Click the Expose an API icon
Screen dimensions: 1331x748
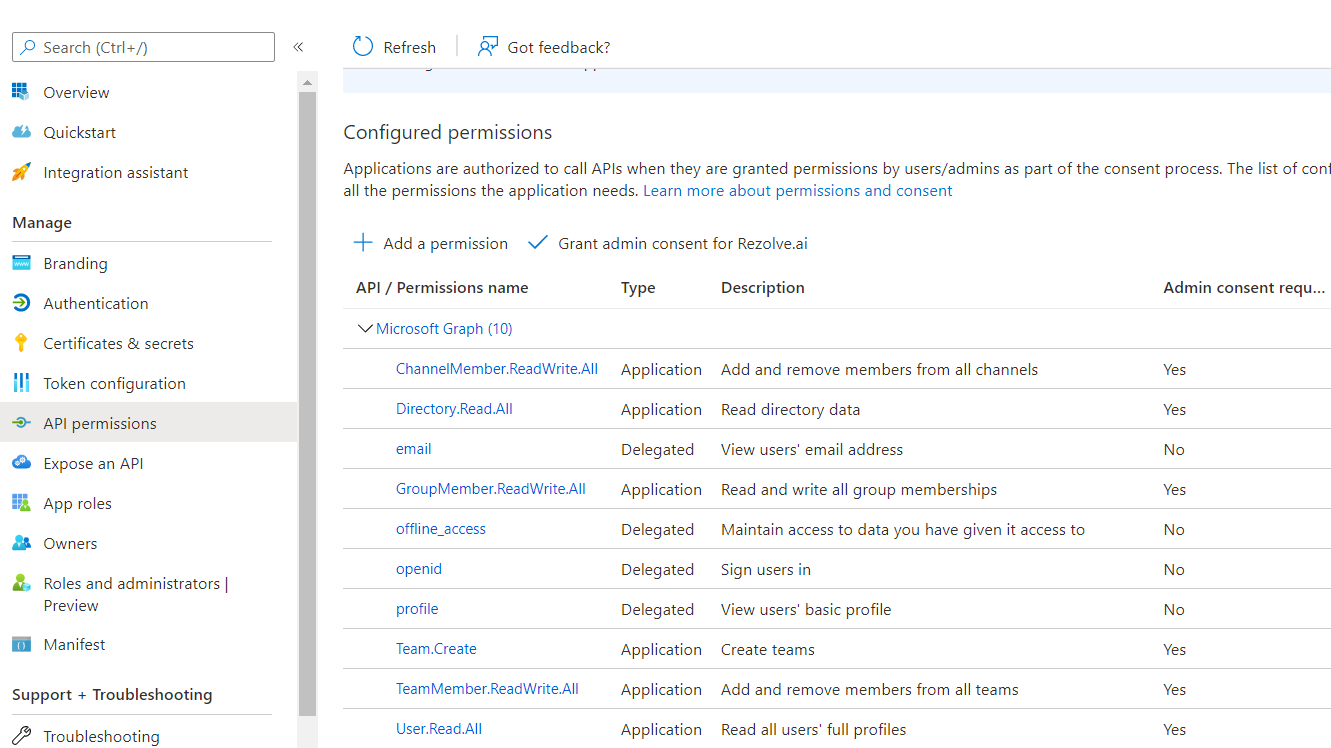click(21, 463)
